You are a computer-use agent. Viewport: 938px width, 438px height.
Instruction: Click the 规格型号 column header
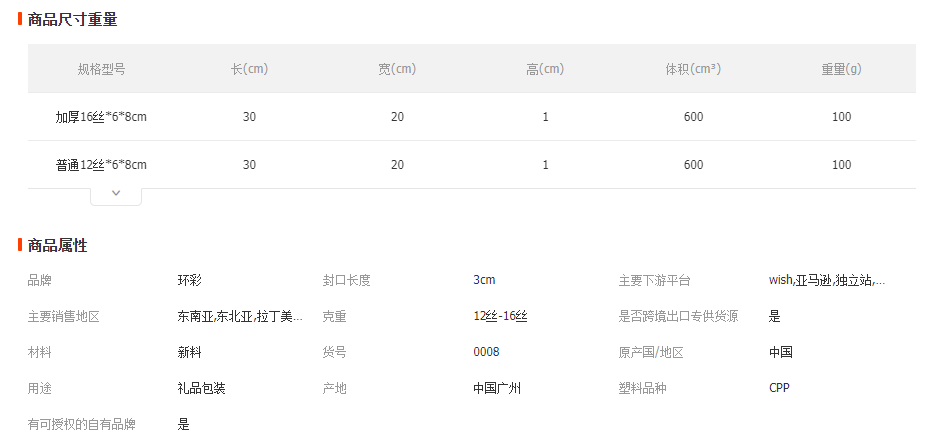point(101,69)
